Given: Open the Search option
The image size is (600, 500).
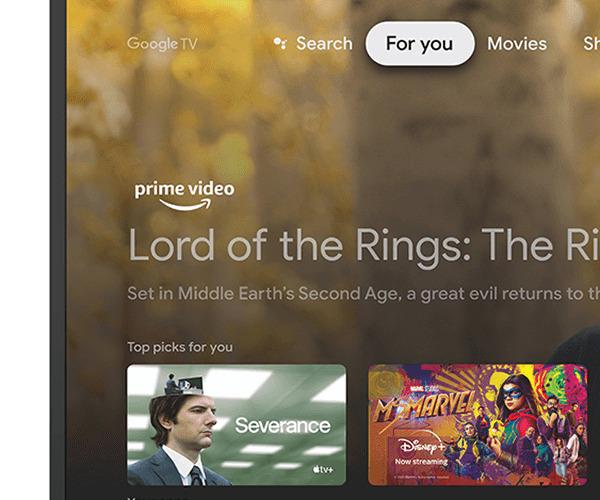Looking at the screenshot, I should [x=313, y=43].
